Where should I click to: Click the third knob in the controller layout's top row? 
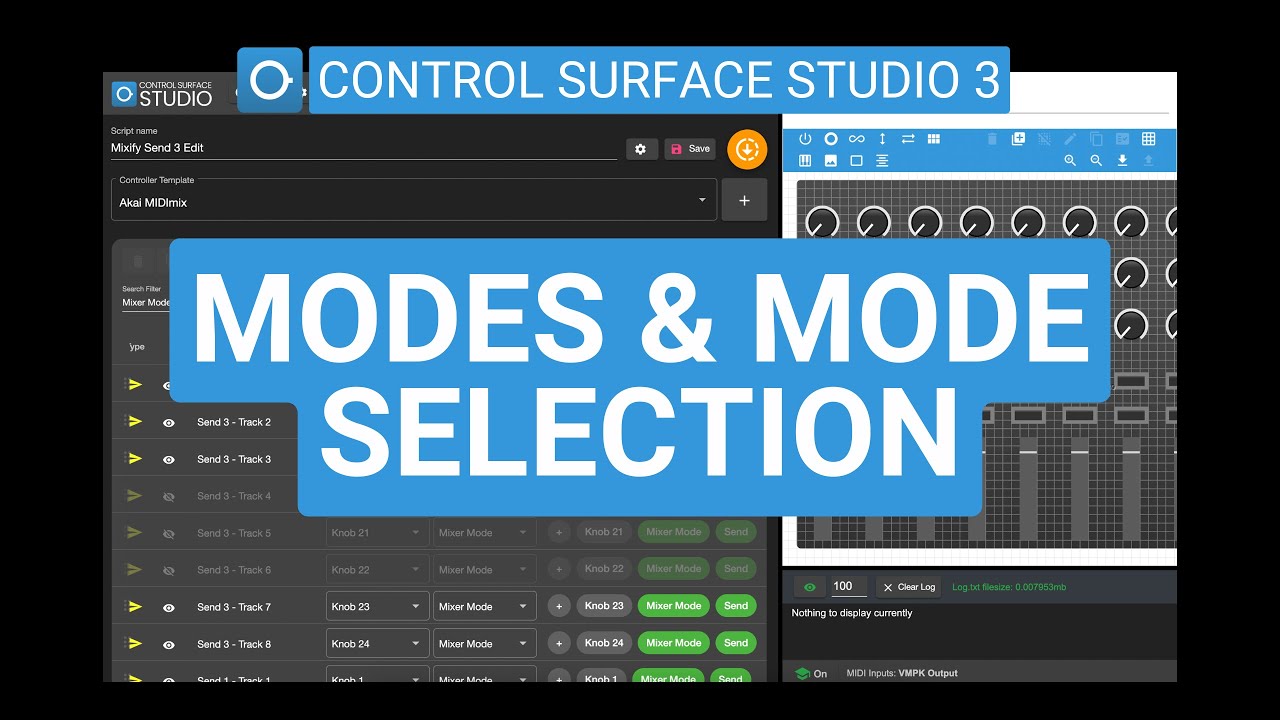tap(925, 222)
